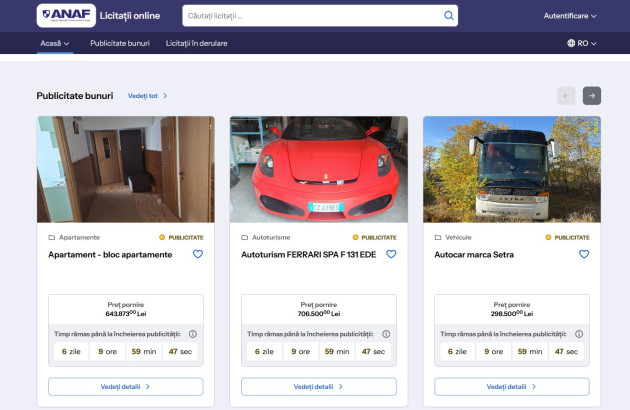
Task: Click info icon on apartment timer
Action: pyautogui.click(x=193, y=334)
